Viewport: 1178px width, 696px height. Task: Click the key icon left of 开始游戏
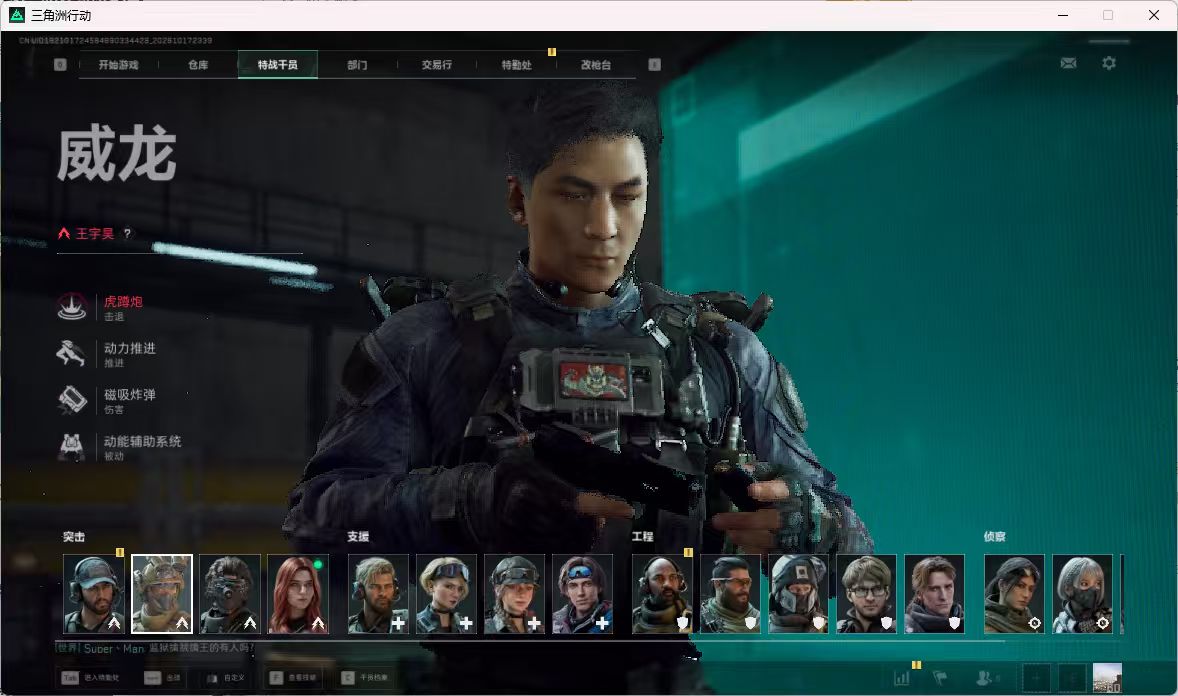point(60,65)
